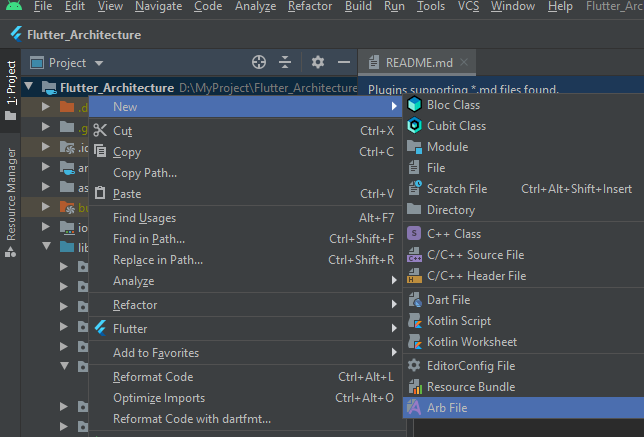The width and height of the screenshot is (644, 437).
Task: Click the Flutter logo beside Flutter_Architecture breadcrumb
Action: pyautogui.click(x=16, y=34)
